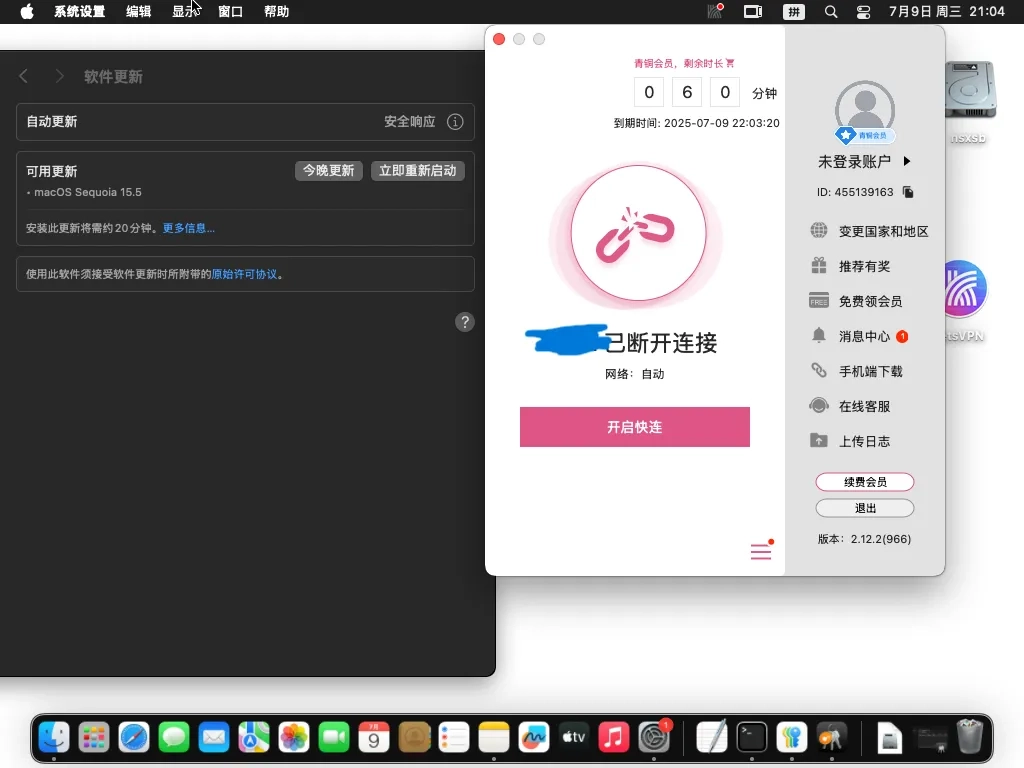Open the 编辑 menu
This screenshot has width=1024, height=768.
138,12
